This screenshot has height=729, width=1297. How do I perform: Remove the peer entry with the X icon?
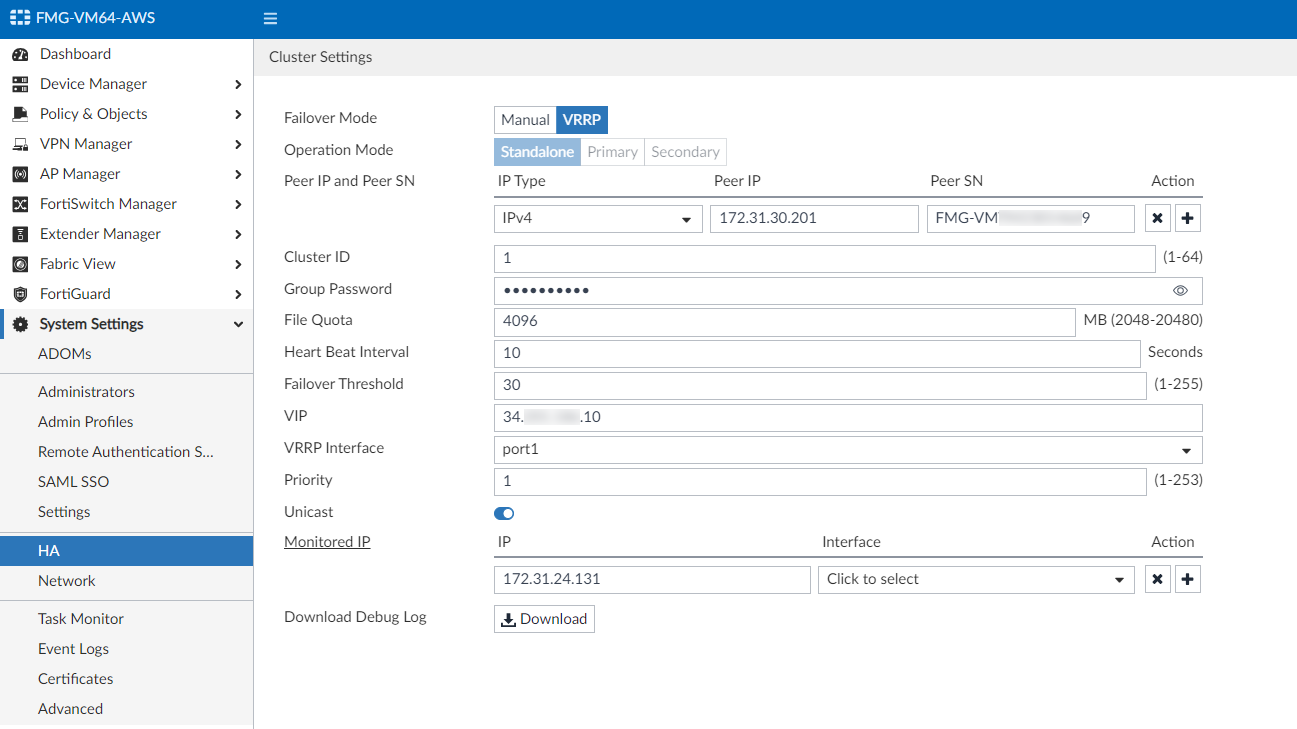tap(1157, 217)
